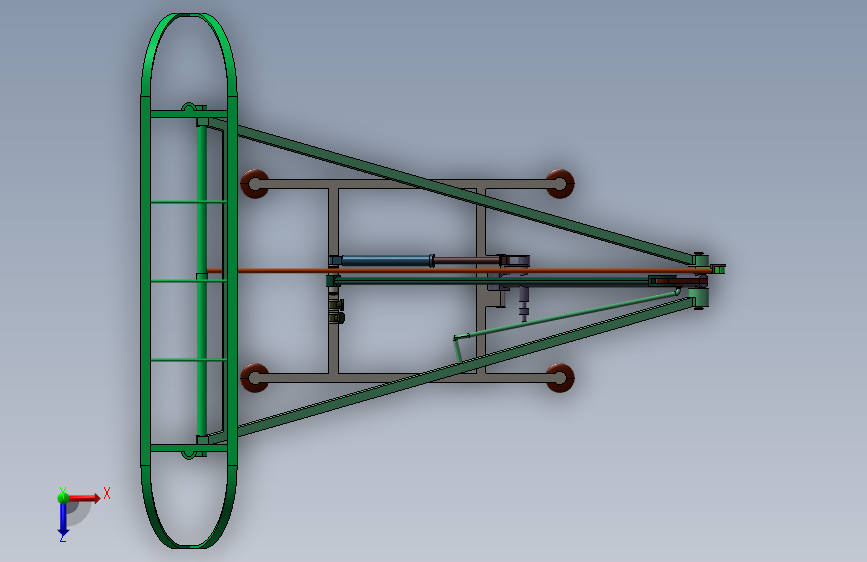This screenshot has width=867, height=562.
Task: Click the green Y axis dot of the triad
Action: [63, 497]
